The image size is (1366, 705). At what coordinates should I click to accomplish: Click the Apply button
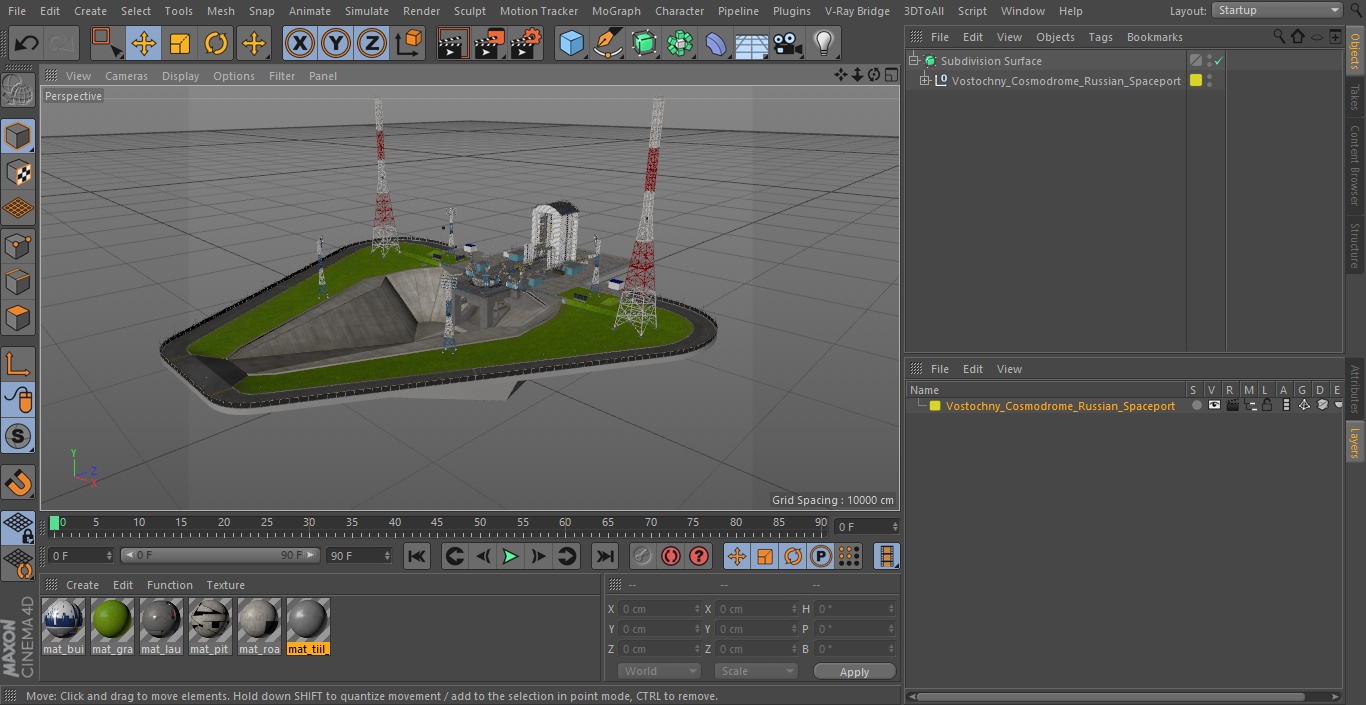pos(854,672)
